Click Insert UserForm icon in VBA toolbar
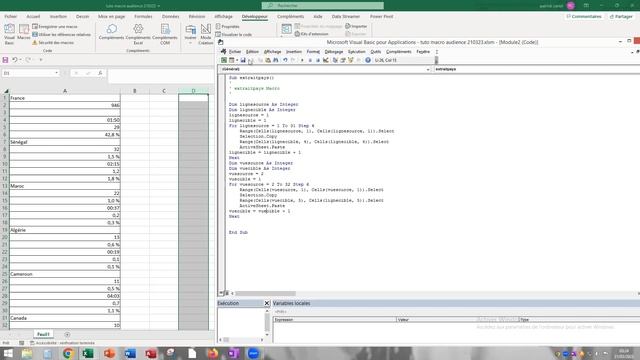 (231, 60)
